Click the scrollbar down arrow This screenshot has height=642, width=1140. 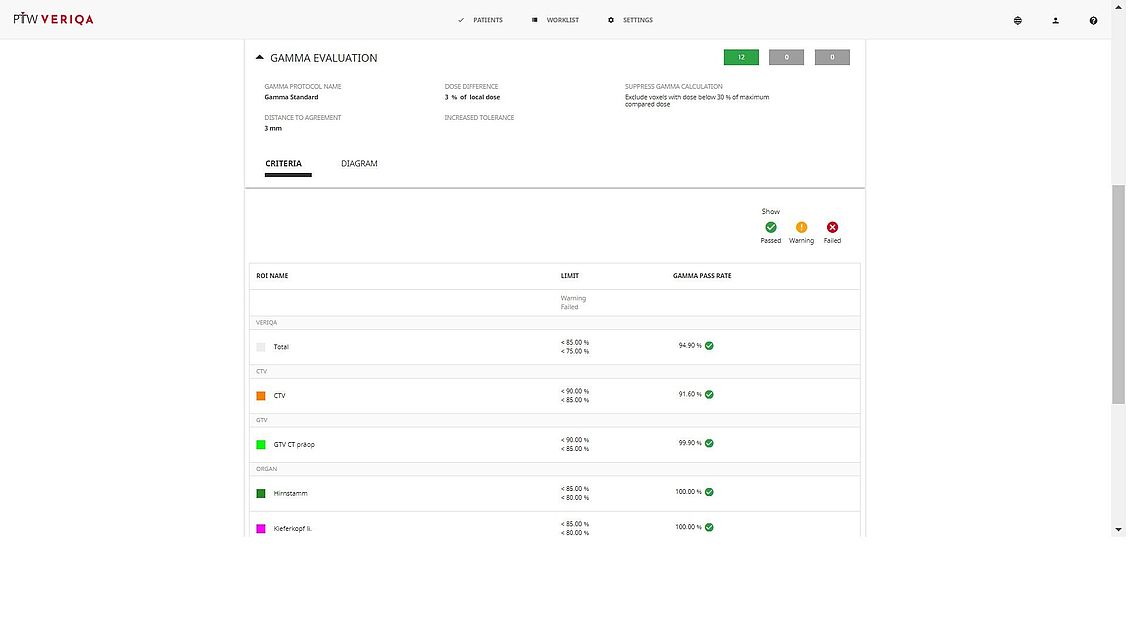pyautogui.click(x=1118, y=530)
